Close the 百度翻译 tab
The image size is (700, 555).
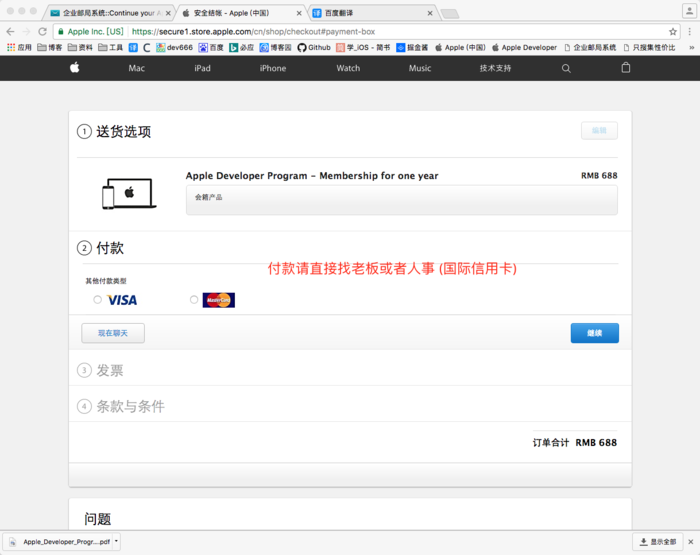click(430, 13)
